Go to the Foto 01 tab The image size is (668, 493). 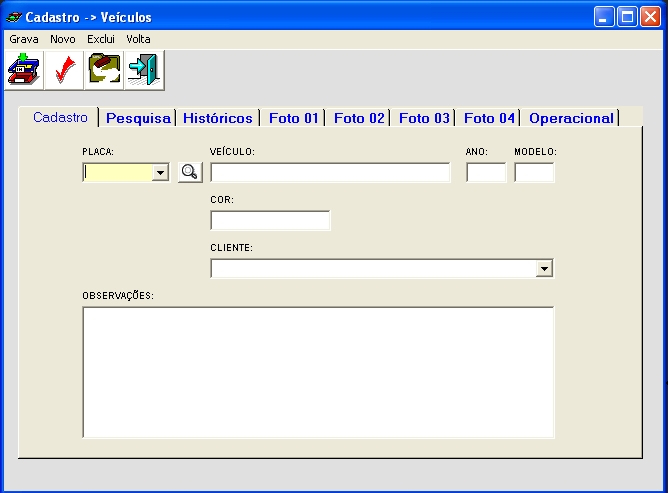(294, 118)
